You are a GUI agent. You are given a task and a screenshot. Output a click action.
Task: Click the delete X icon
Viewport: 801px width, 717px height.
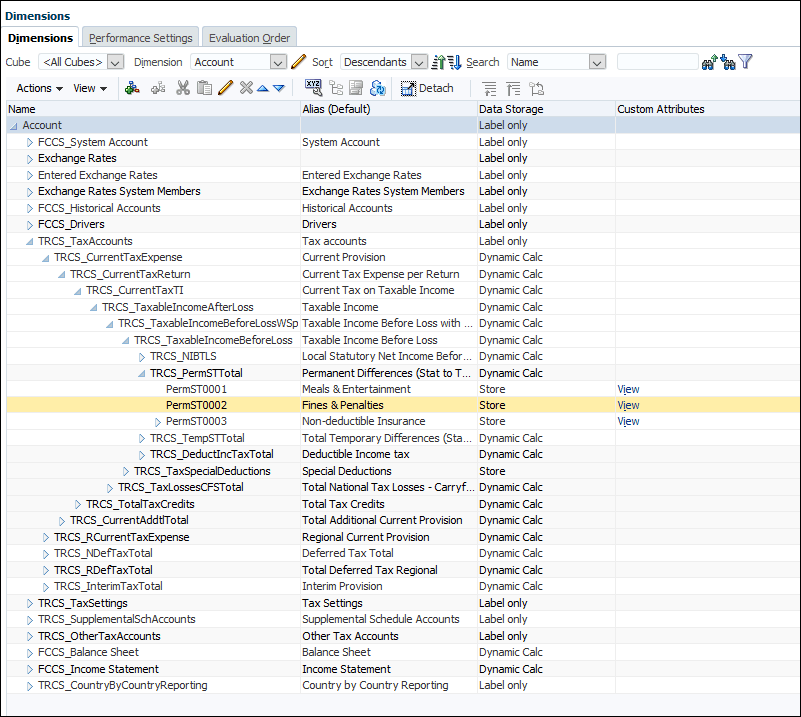point(246,88)
